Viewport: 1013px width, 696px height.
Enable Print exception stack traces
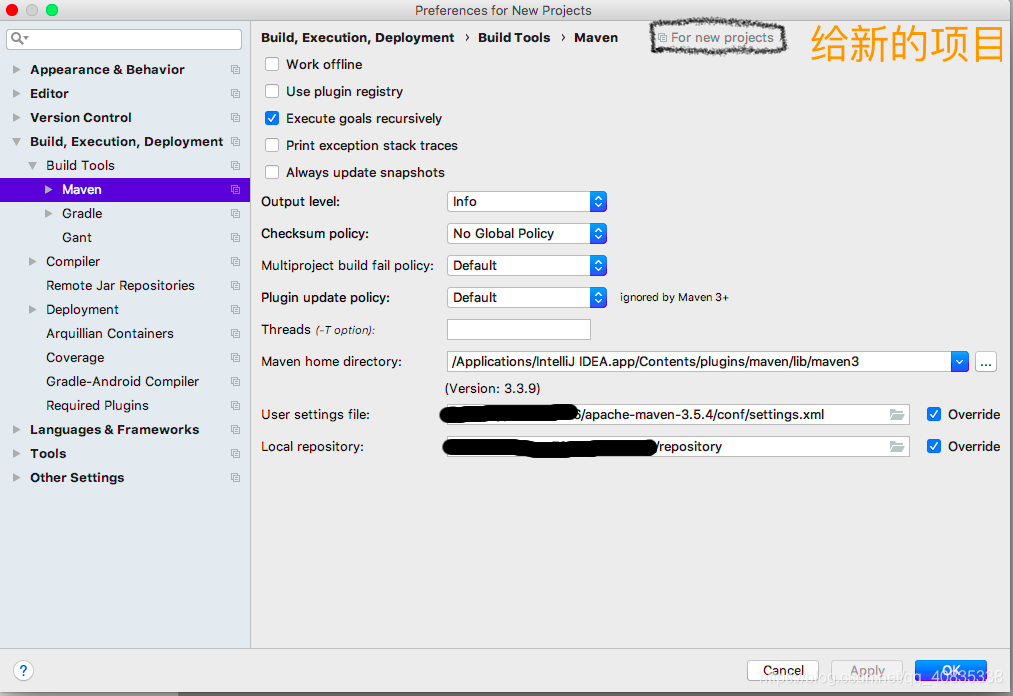(x=272, y=145)
